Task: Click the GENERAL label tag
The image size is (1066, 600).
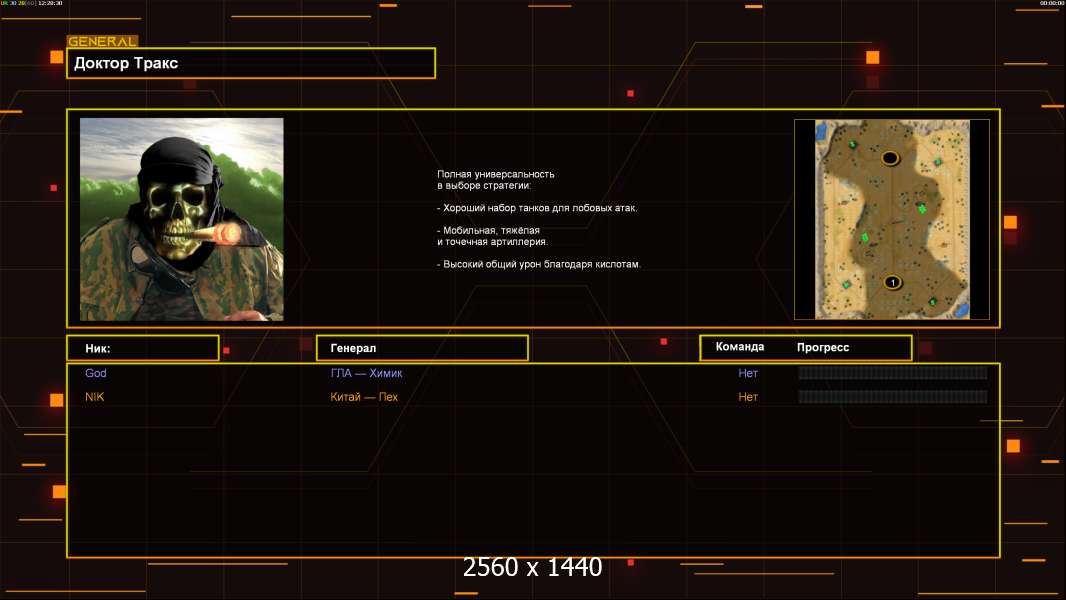Action: (102, 42)
